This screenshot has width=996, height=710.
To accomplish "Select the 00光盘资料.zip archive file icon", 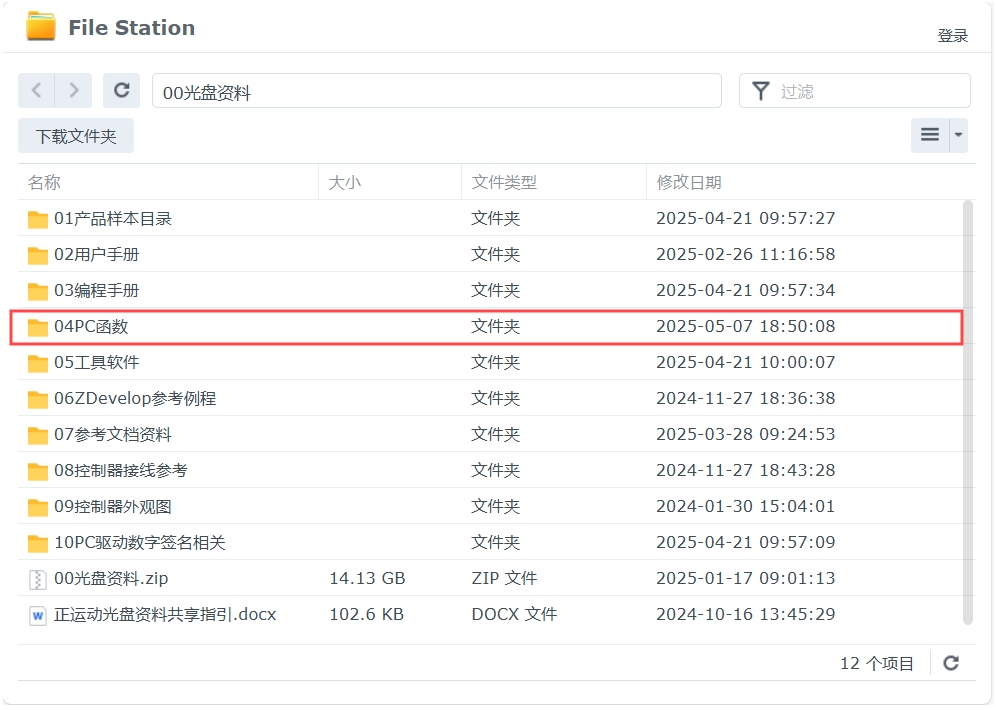I will pyautogui.click(x=38, y=579).
